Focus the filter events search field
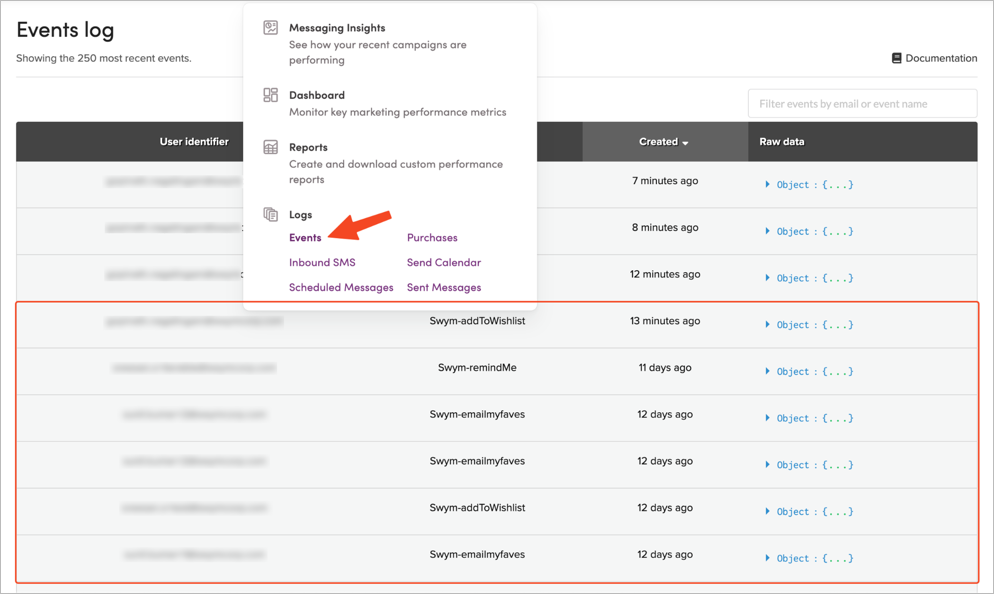Screen dimensions: 994x594 (862, 103)
